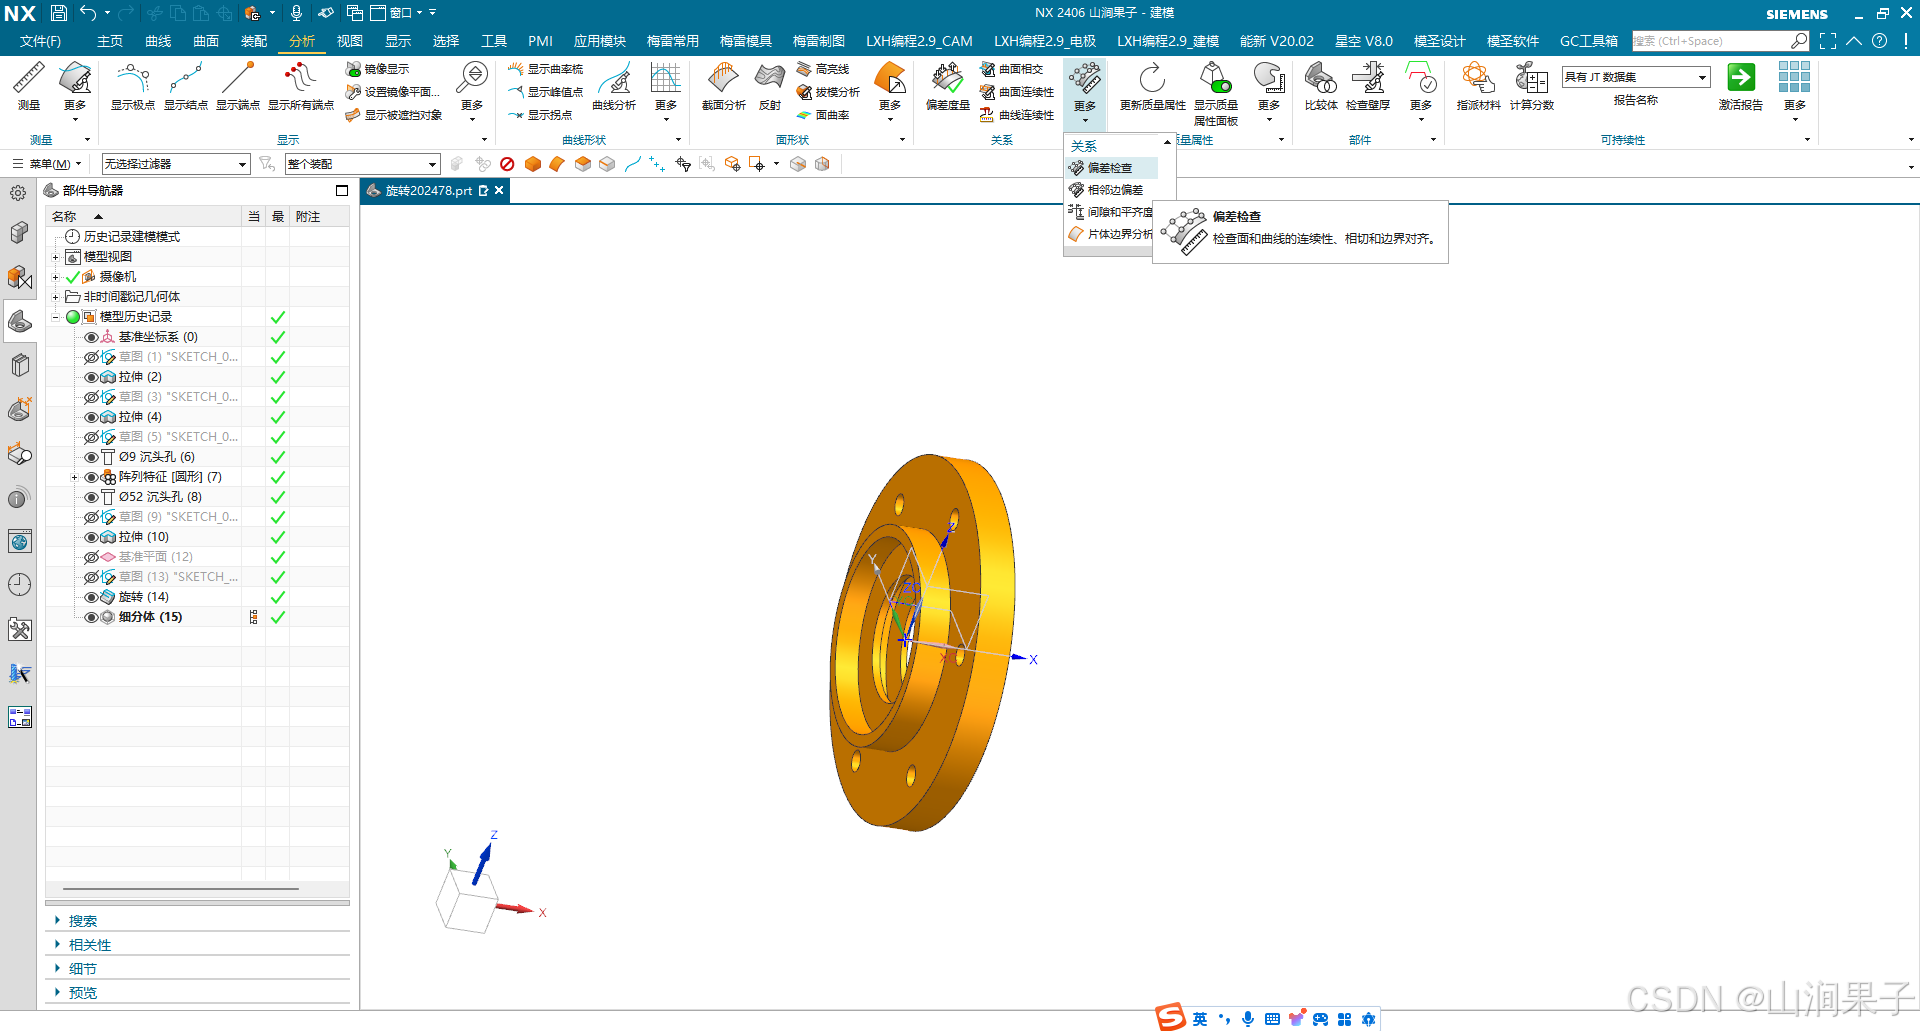Expand the 阵列特征 [圆形] (7) node
The image size is (1920, 1031).
74,477
